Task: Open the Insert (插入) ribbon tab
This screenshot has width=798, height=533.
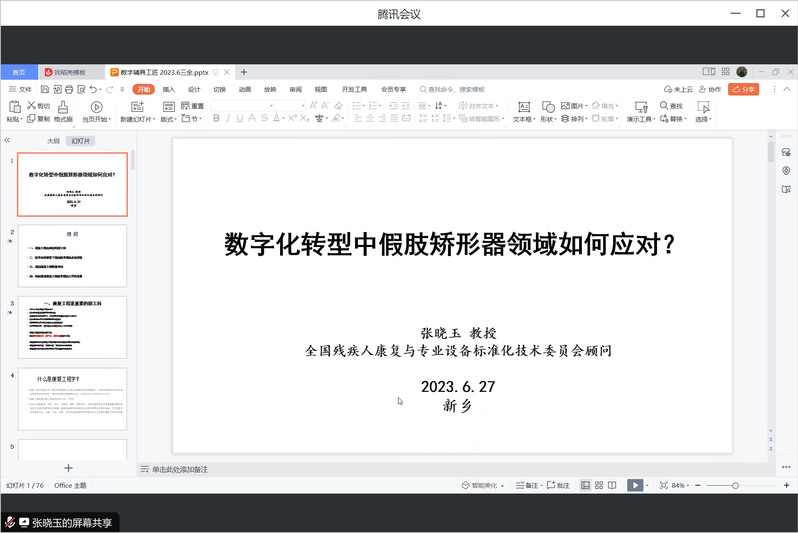Action: pos(169,89)
